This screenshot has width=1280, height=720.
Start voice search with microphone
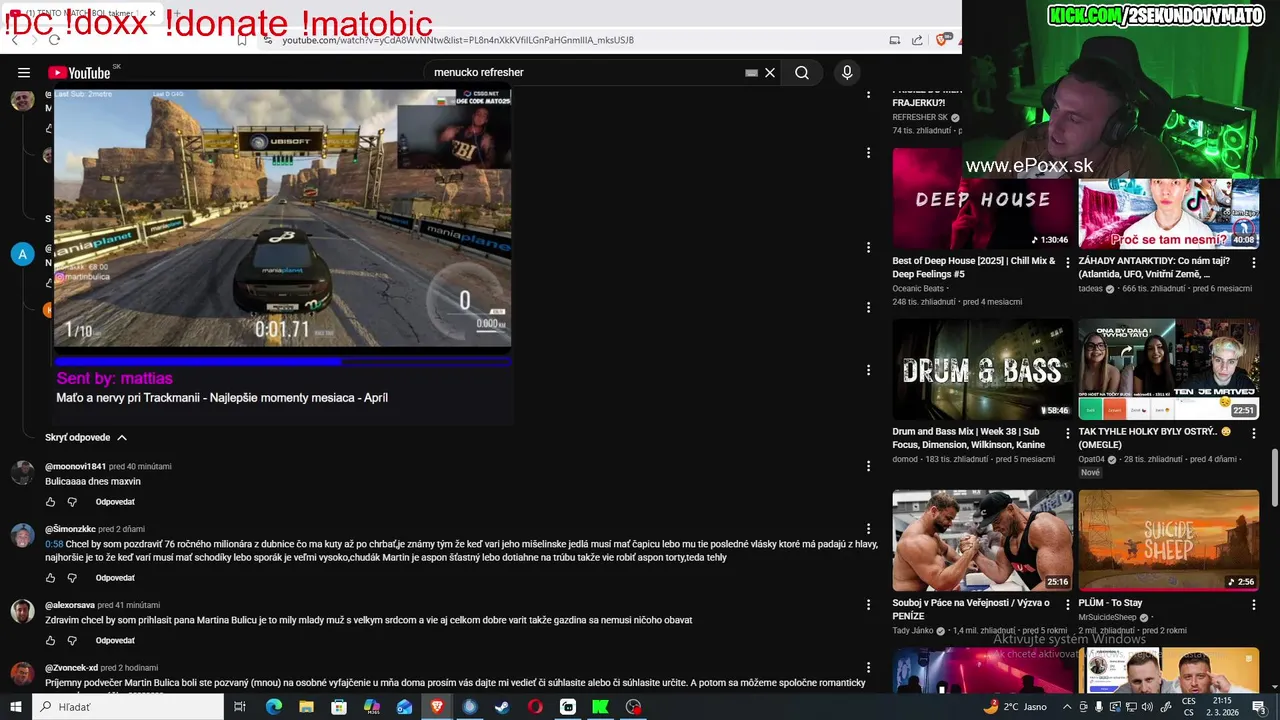click(847, 73)
